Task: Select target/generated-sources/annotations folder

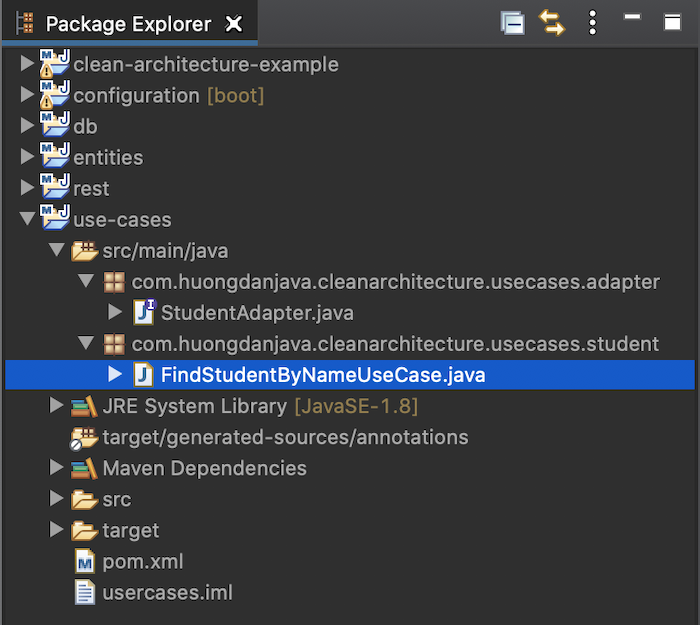Action: click(x=285, y=437)
